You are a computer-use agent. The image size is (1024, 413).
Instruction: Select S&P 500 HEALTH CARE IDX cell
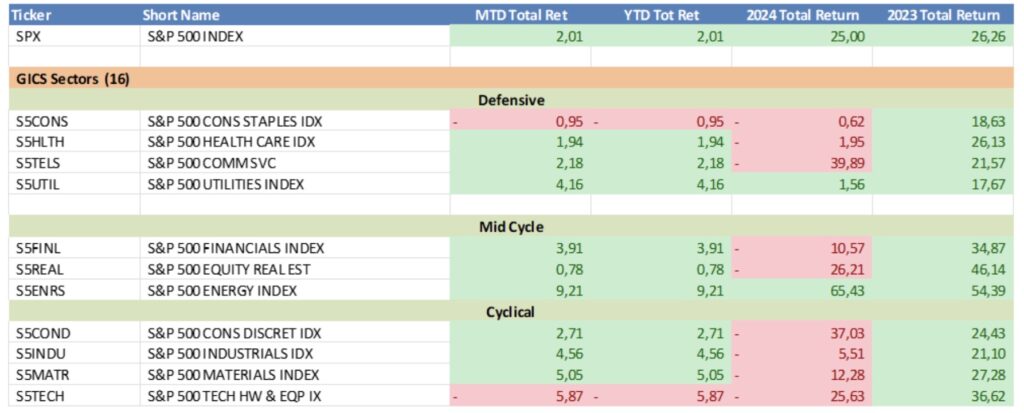pos(230,142)
